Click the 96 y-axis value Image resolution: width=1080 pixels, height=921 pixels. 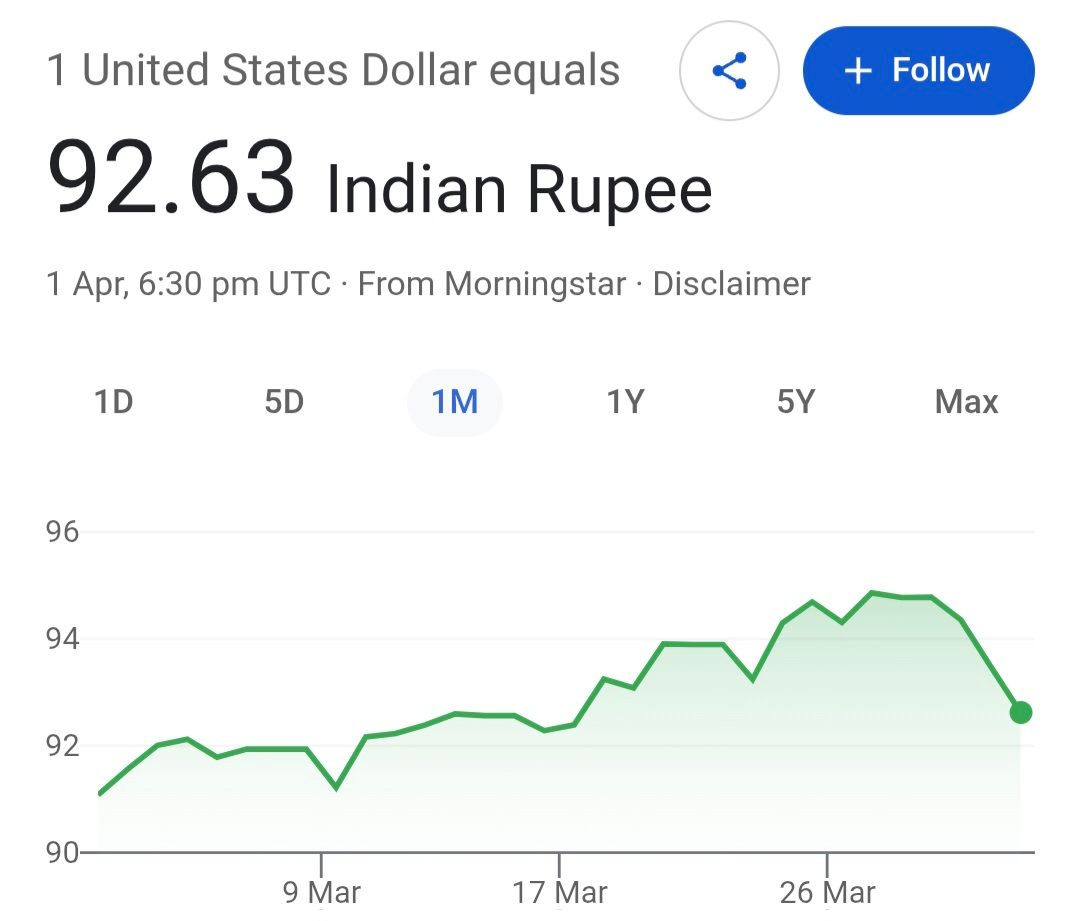[x=62, y=531]
